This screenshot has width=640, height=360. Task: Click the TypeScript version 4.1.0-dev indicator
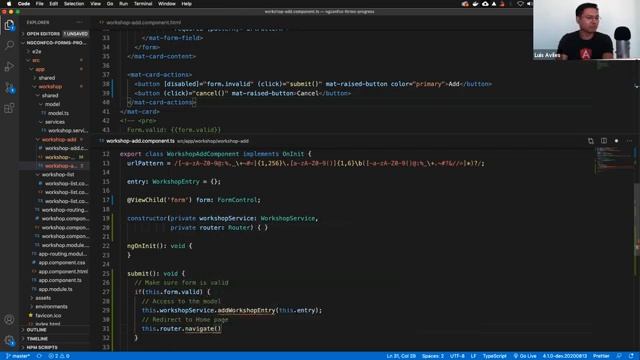564,356
